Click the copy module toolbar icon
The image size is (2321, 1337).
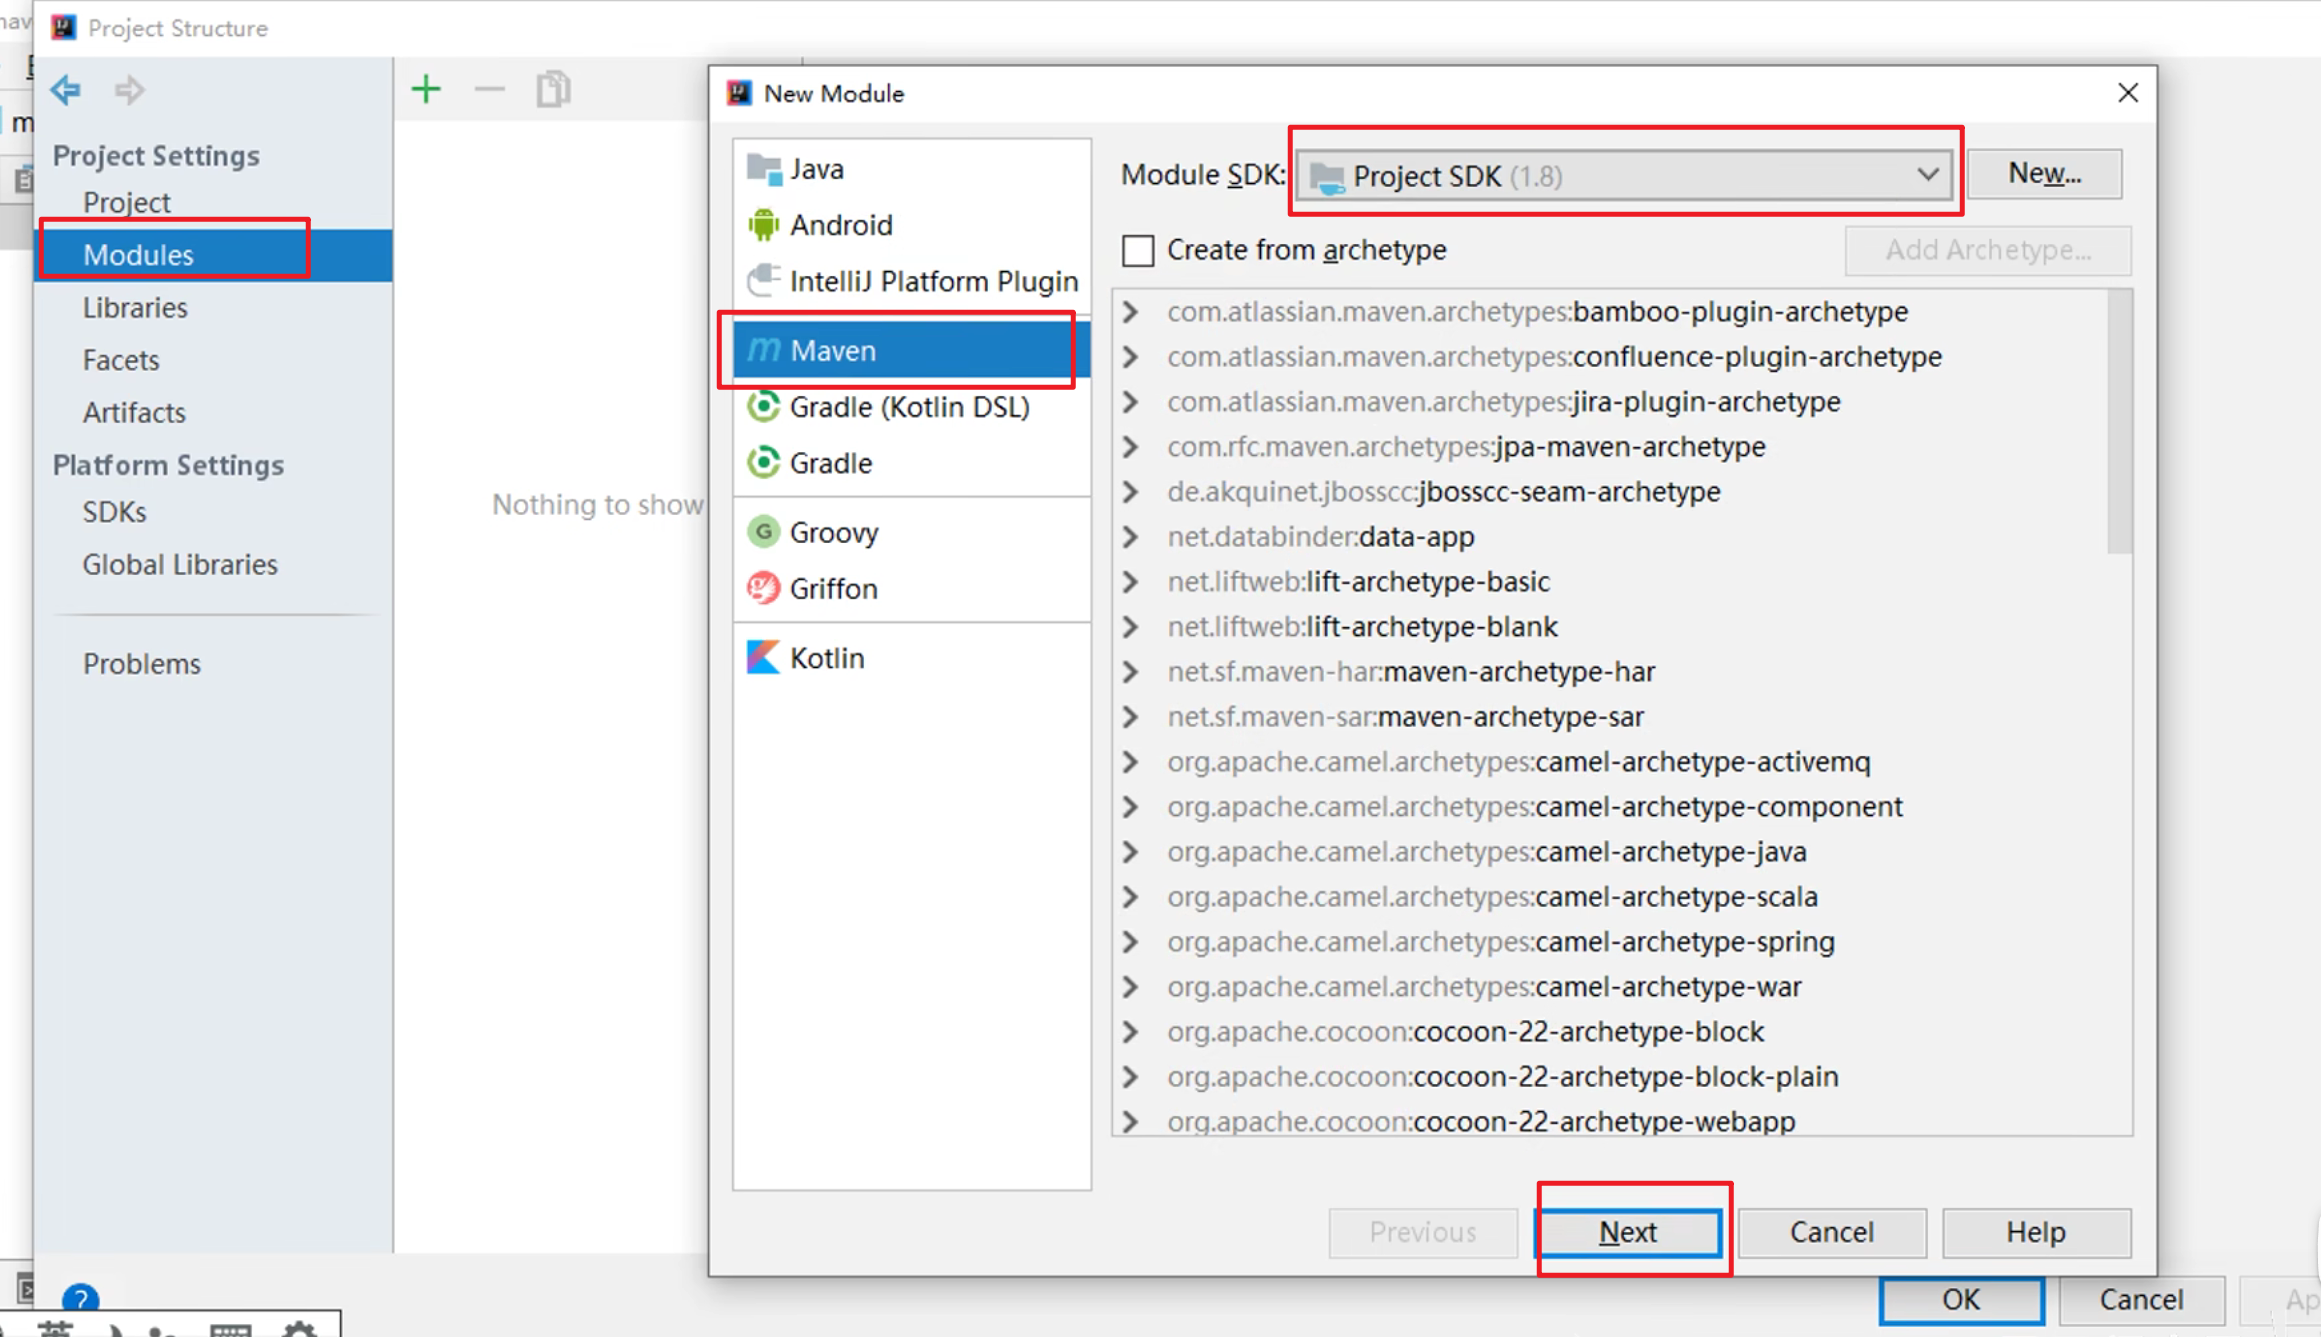pos(553,90)
